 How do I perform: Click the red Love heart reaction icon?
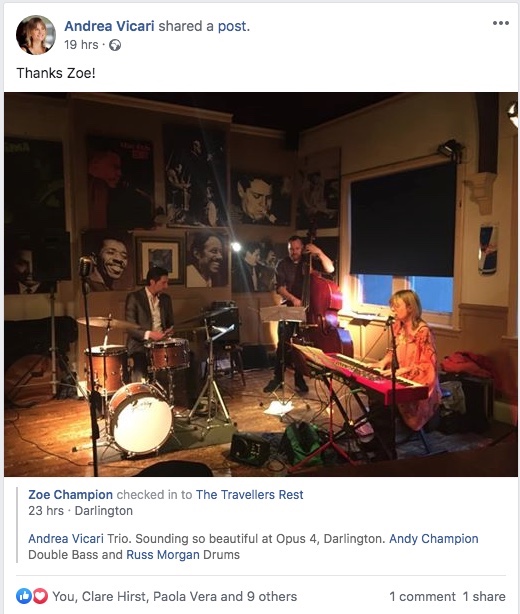click(40, 596)
